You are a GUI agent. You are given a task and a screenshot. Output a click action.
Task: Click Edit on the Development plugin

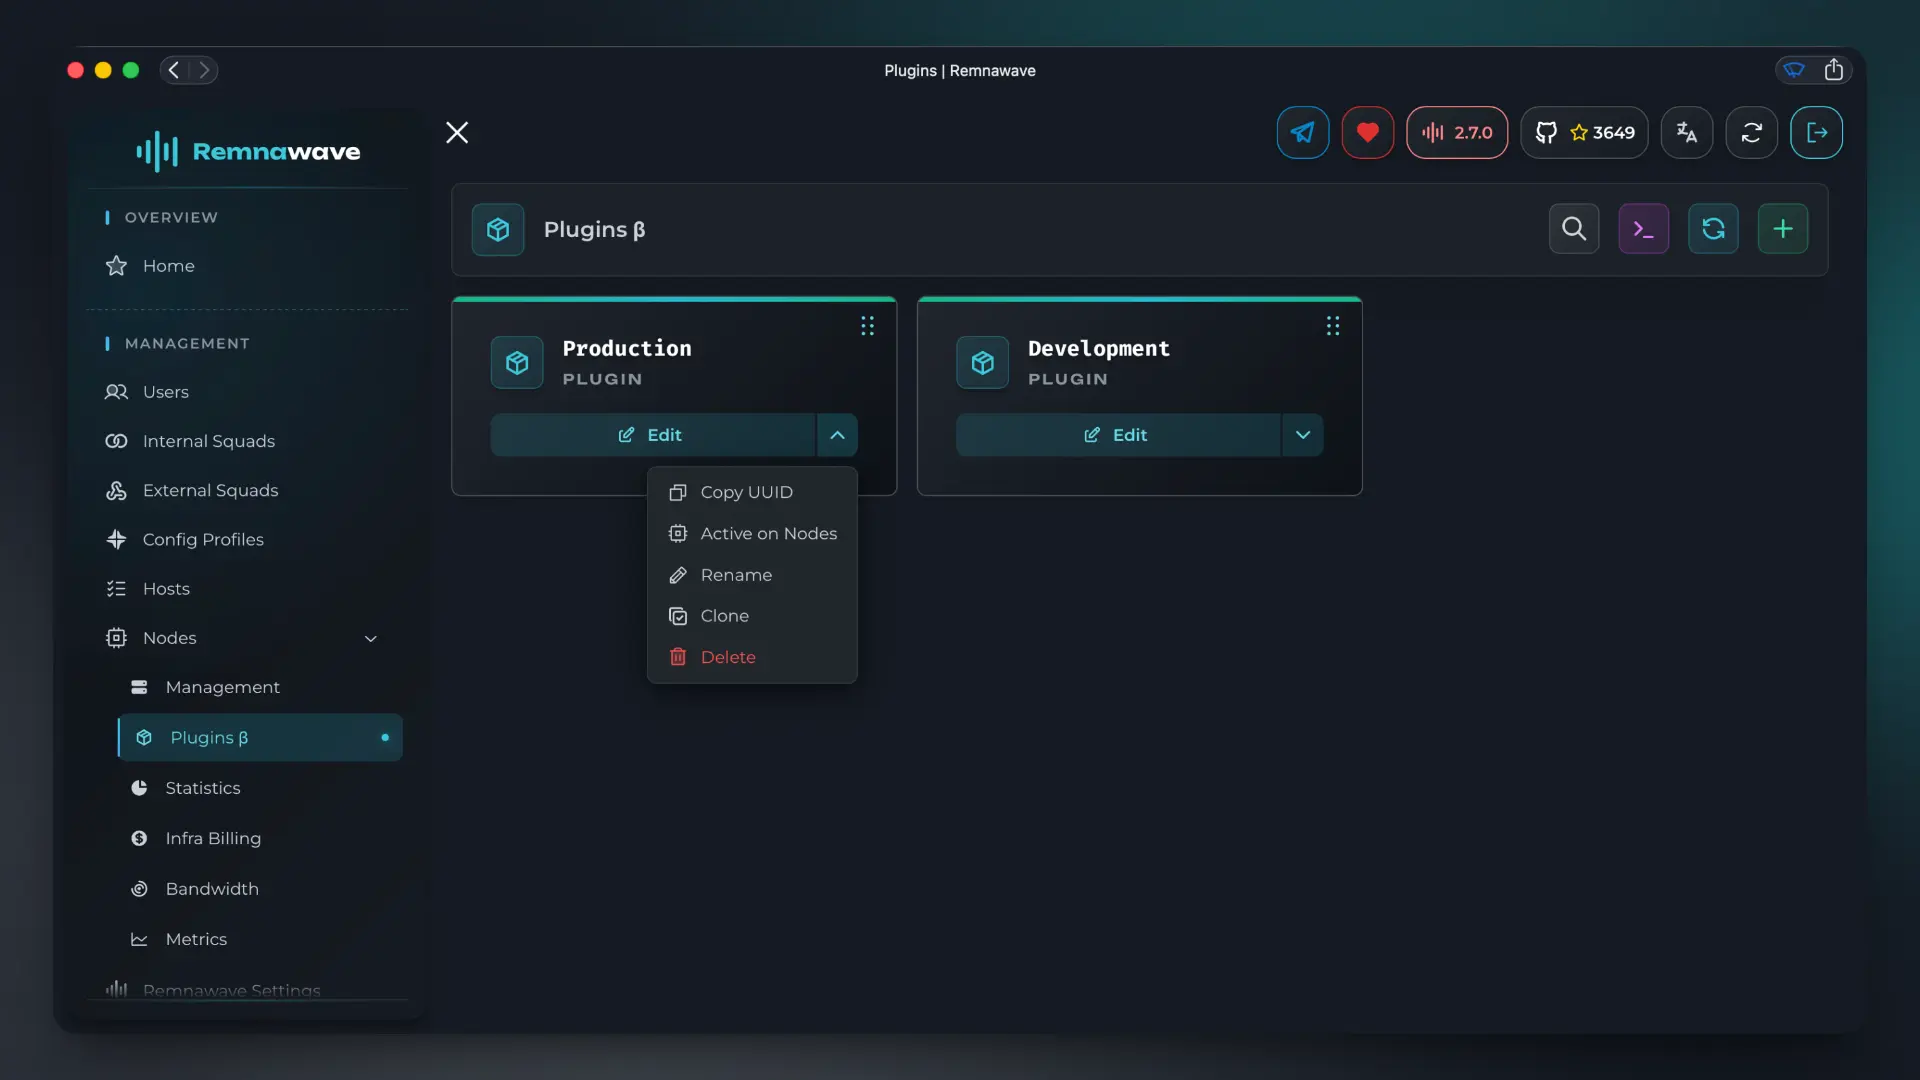pyautogui.click(x=1116, y=435)
